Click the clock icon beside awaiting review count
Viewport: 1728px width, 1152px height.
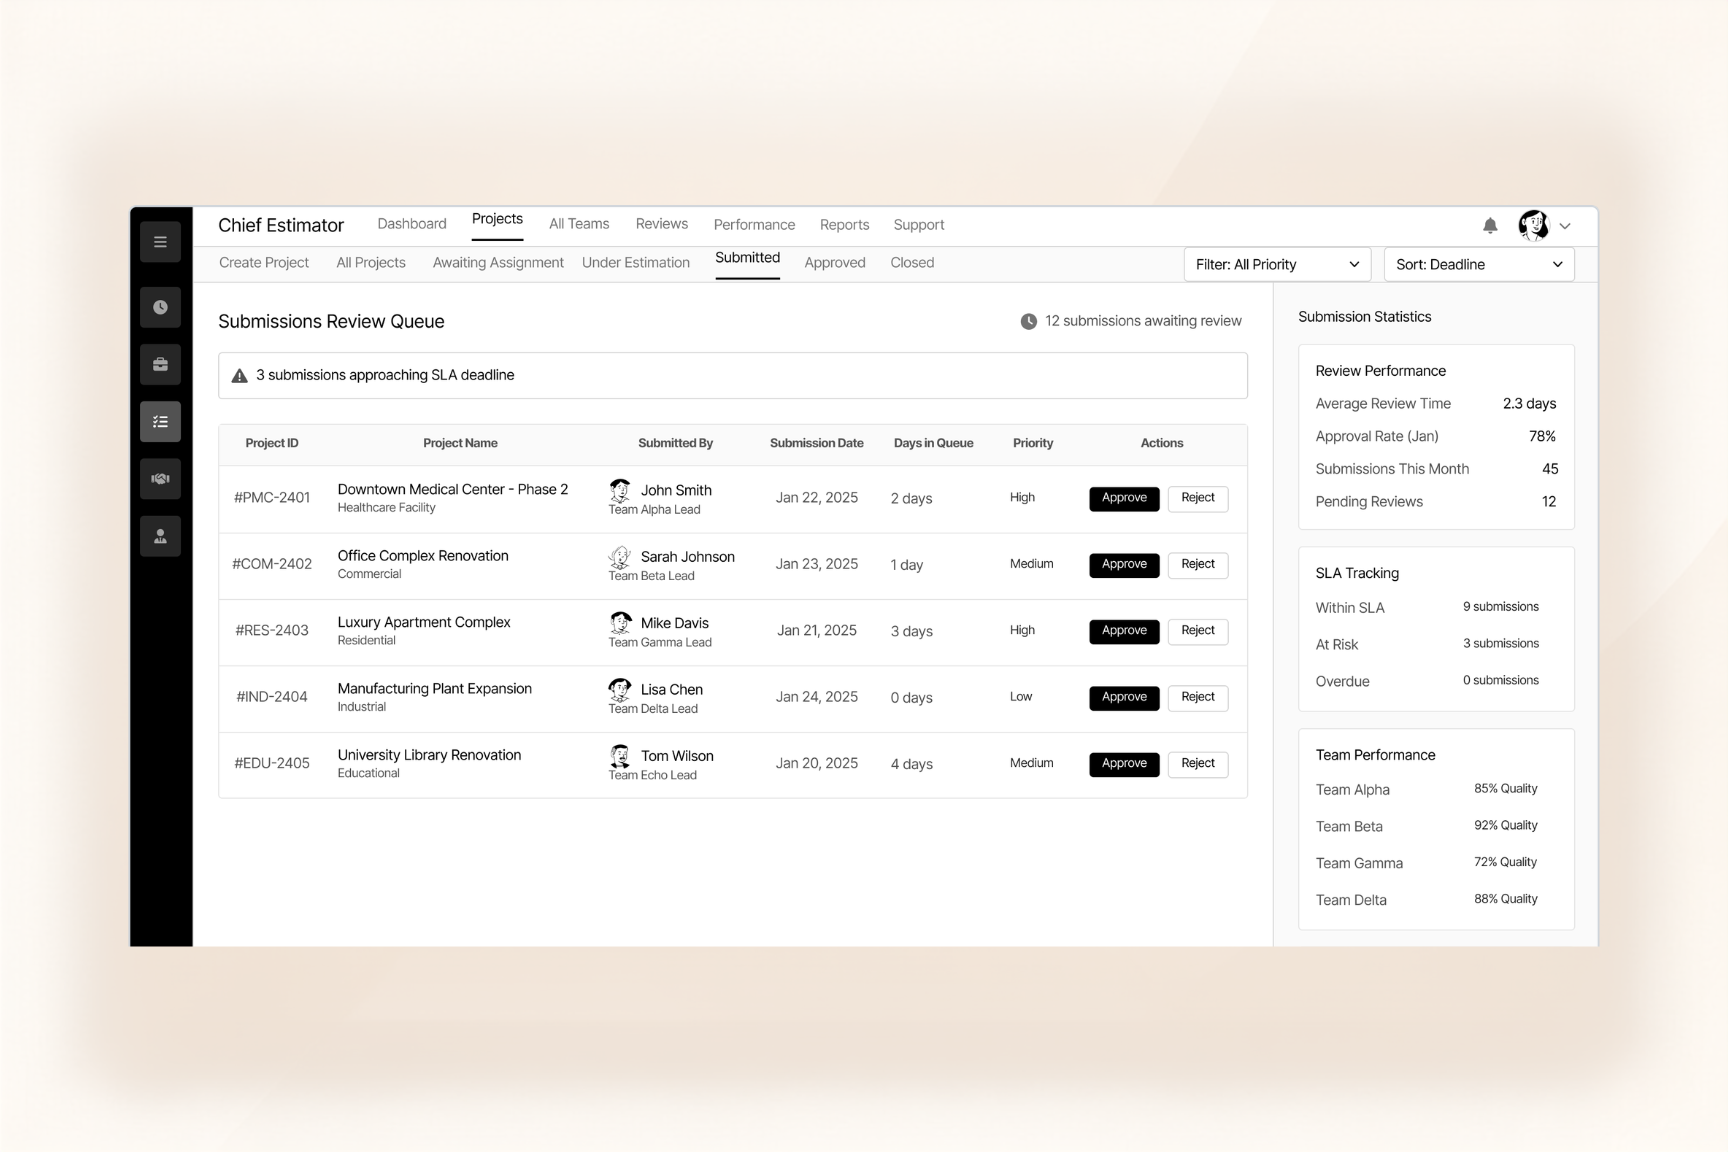coord(1028,321)
